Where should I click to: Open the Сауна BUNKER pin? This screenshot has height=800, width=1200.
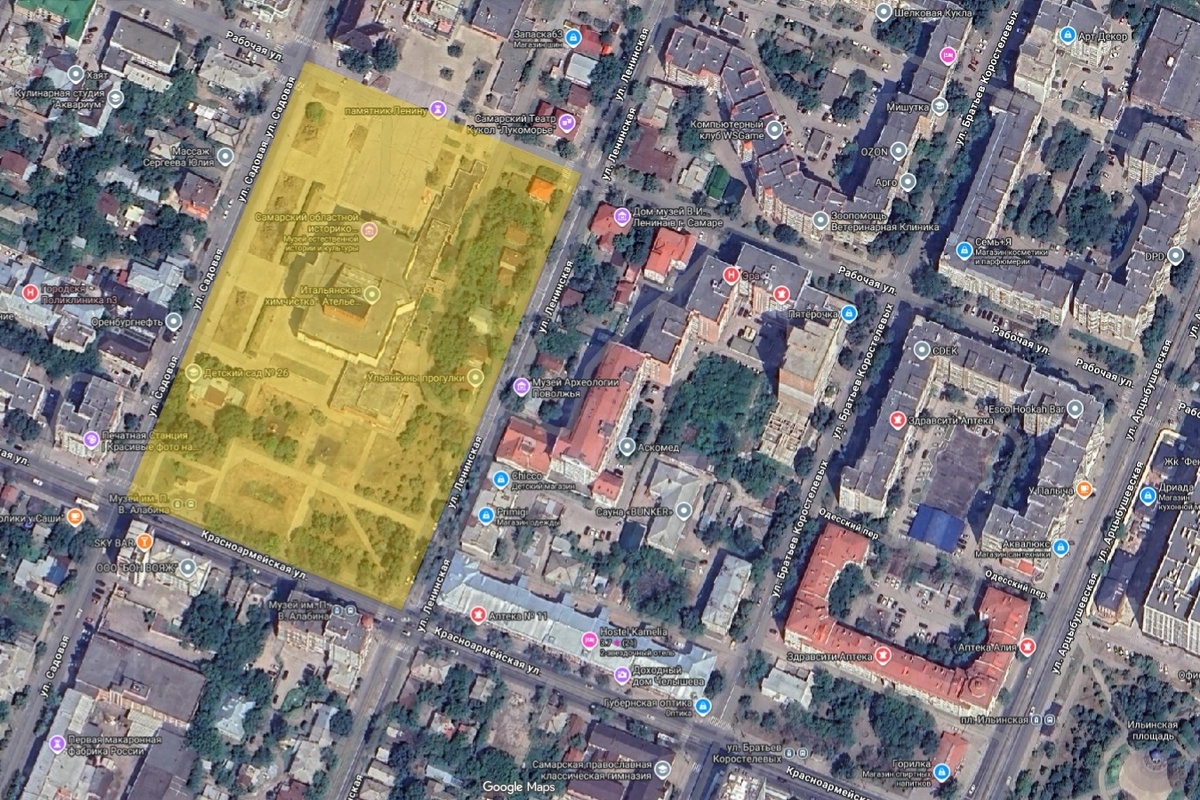683,510
